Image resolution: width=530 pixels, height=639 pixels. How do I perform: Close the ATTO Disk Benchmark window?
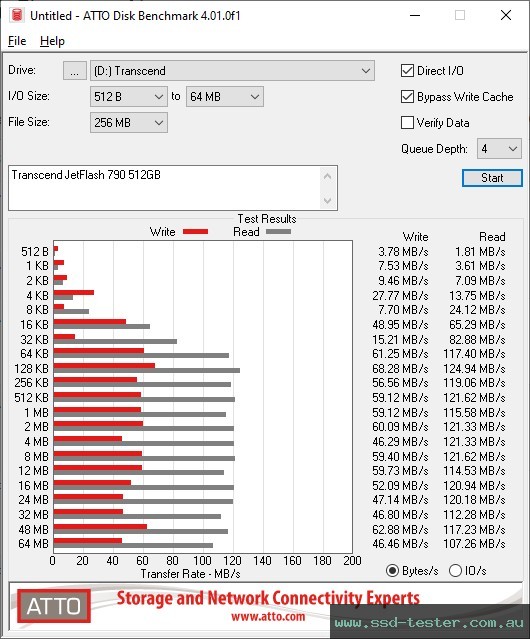click(506, 15)
